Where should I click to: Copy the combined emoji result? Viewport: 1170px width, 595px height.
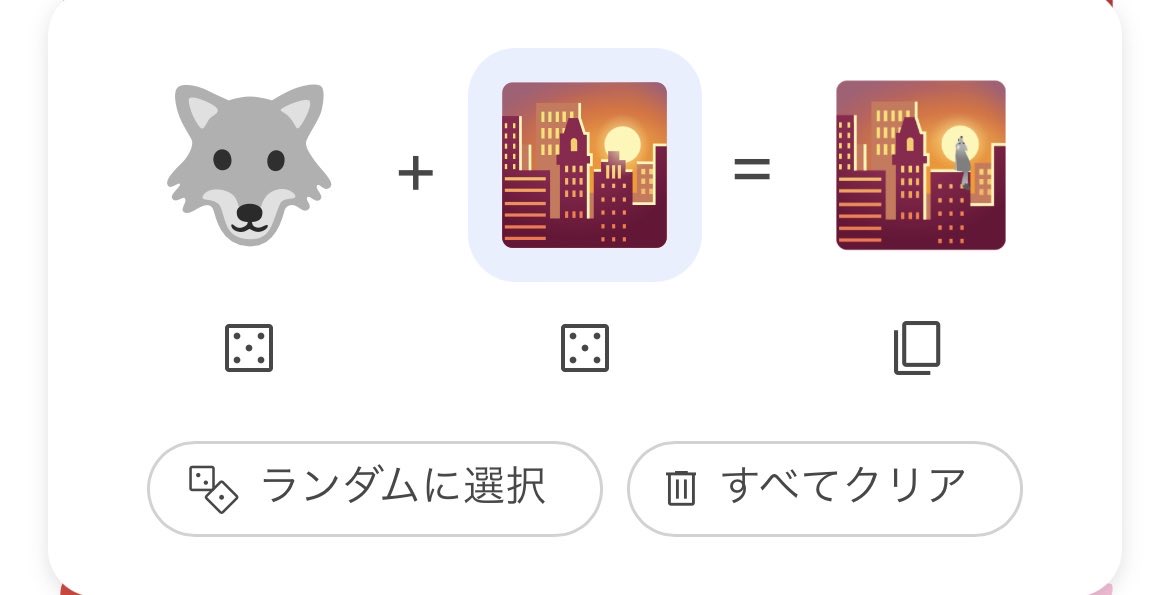(917, 348)
